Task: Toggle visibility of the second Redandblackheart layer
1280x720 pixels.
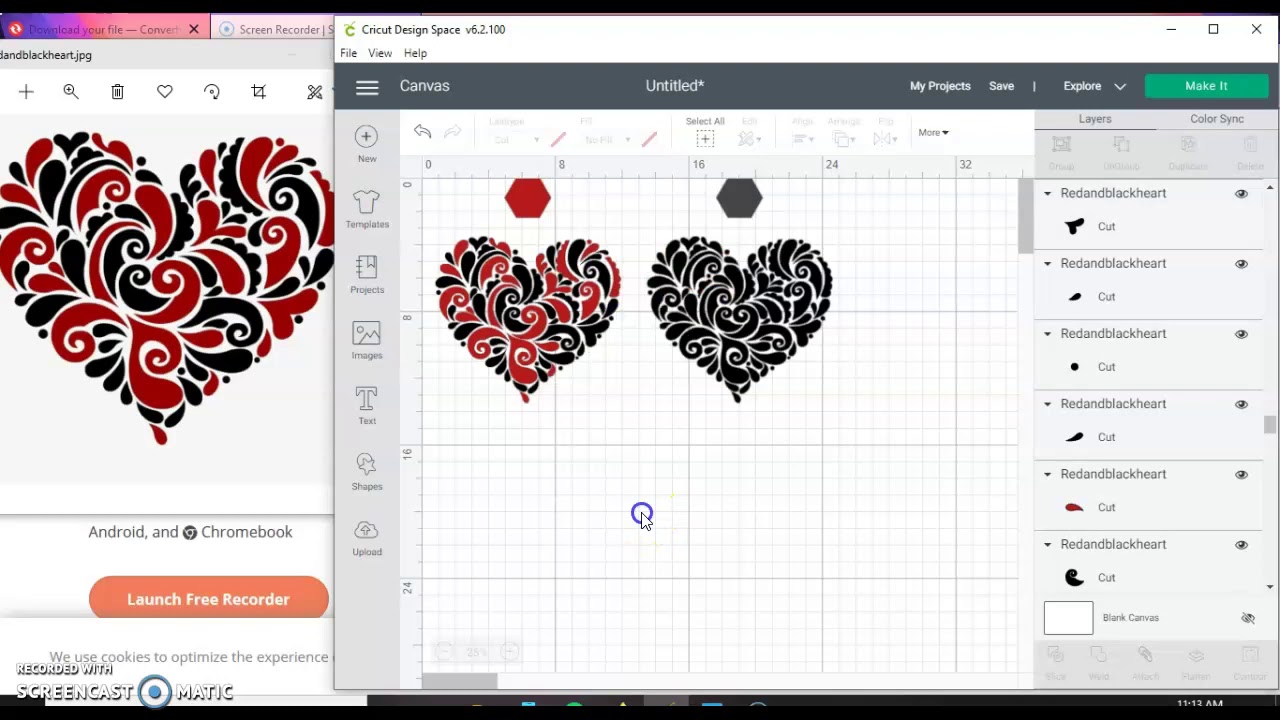Action: click(1241, 264)
